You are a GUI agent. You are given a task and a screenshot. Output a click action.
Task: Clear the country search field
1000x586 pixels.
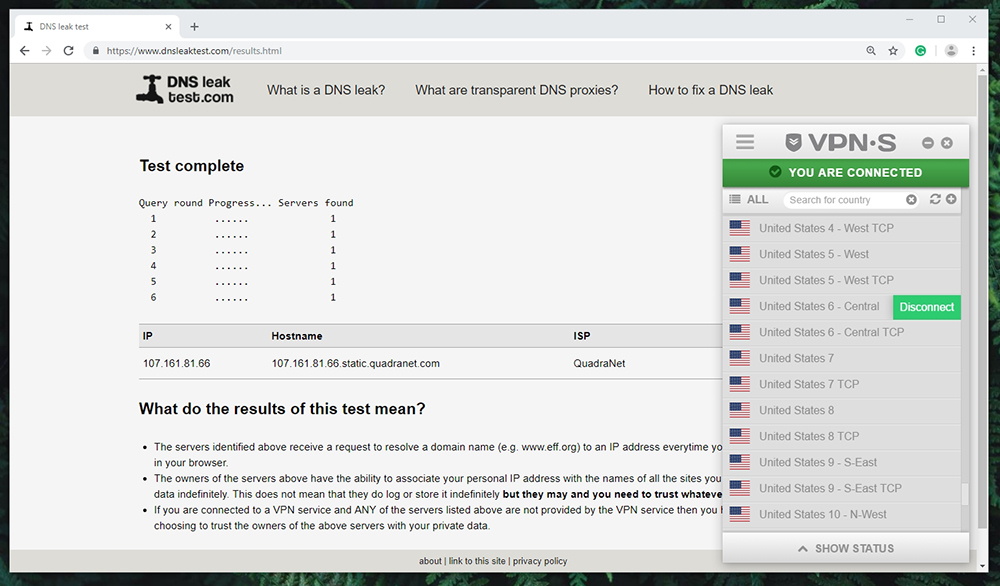tap(911, 200)
